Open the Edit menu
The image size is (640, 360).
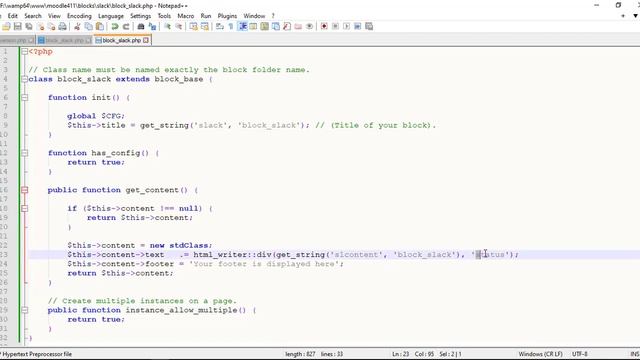[13, 16]
